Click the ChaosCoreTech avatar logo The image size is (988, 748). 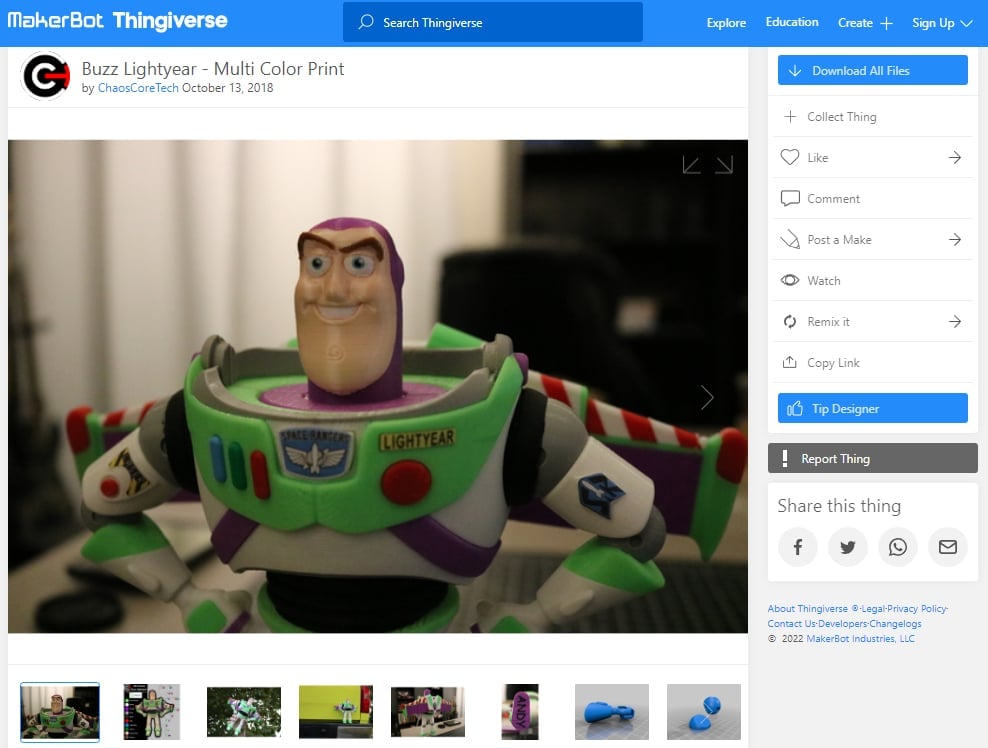coord(45,76)
